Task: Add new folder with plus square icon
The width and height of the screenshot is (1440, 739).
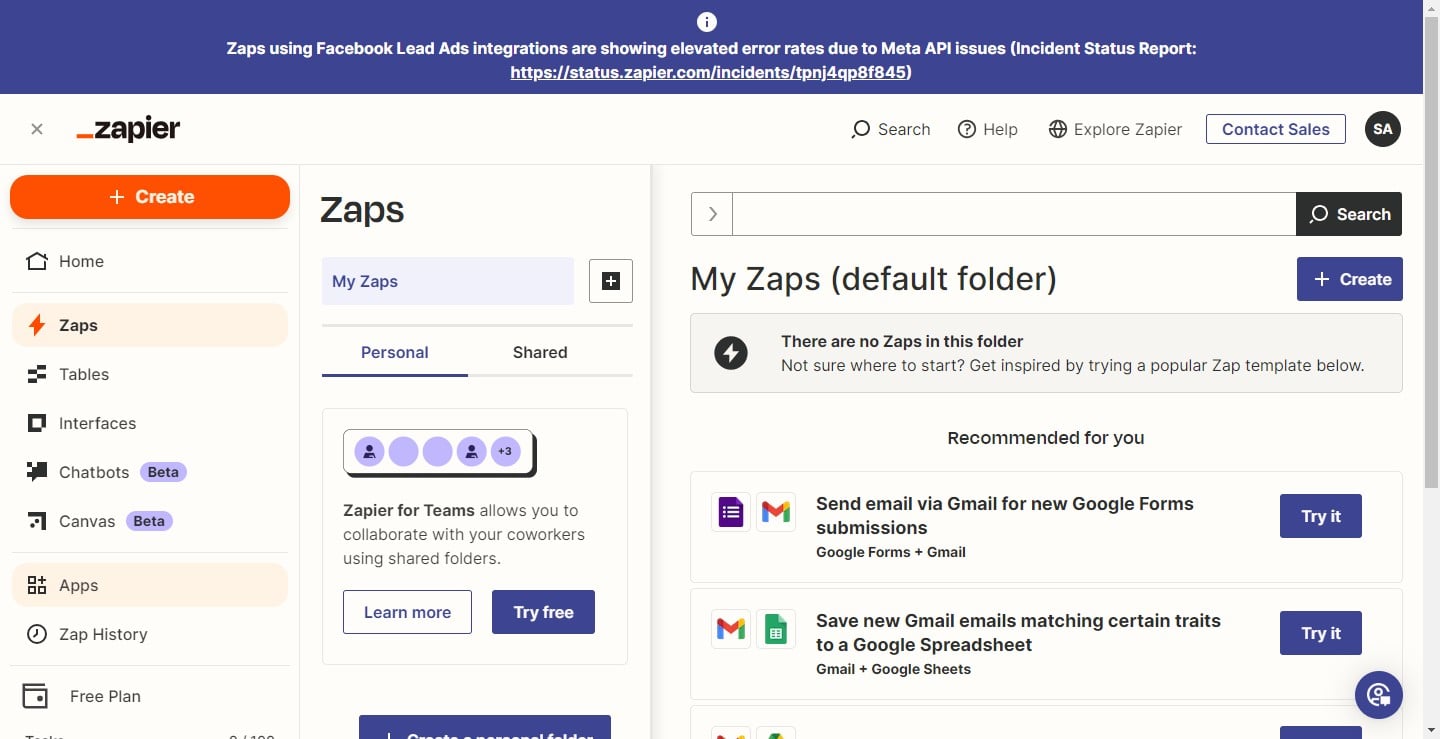Action: (610, 281)
